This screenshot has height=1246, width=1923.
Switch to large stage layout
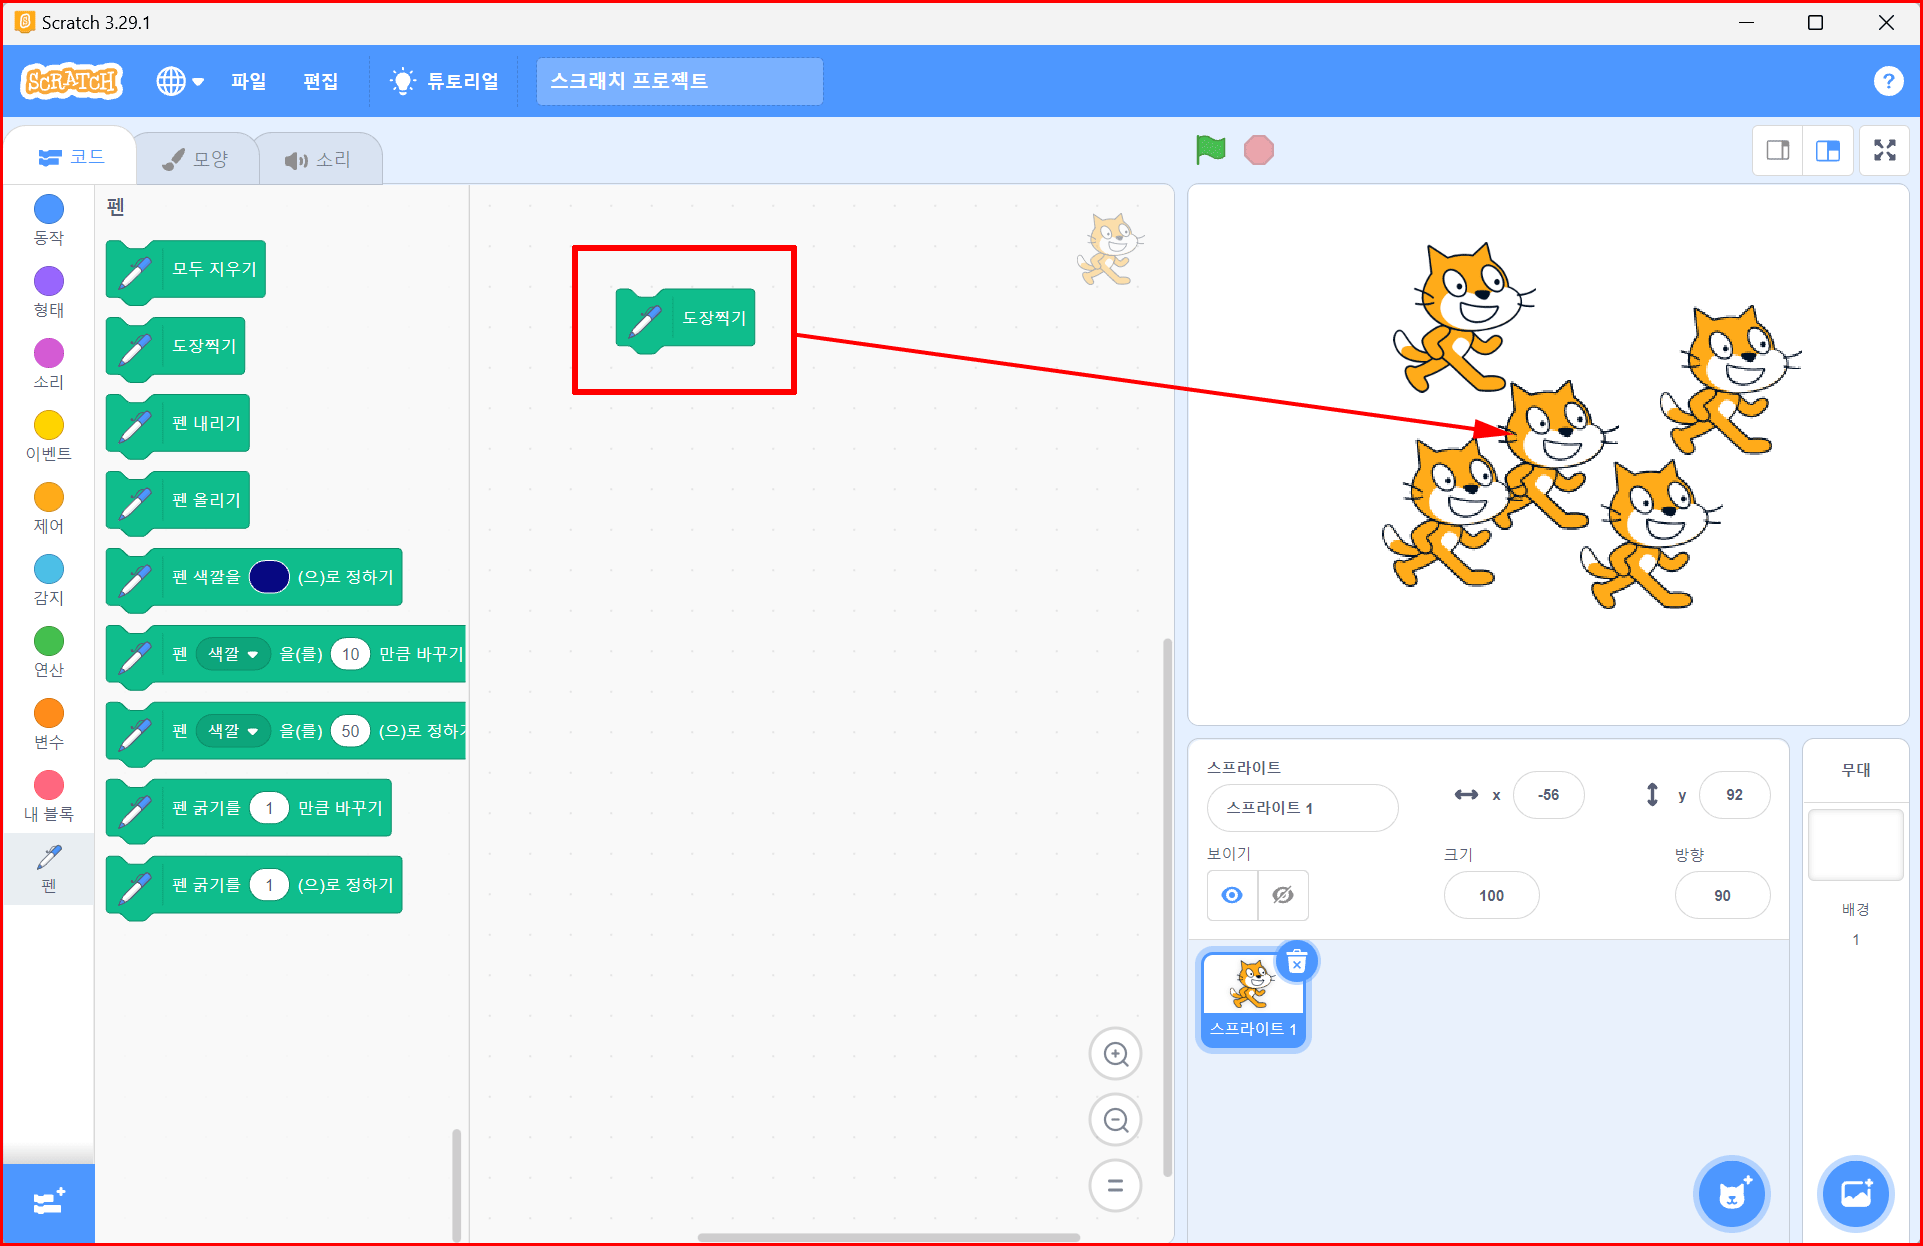pos(1828,151)
